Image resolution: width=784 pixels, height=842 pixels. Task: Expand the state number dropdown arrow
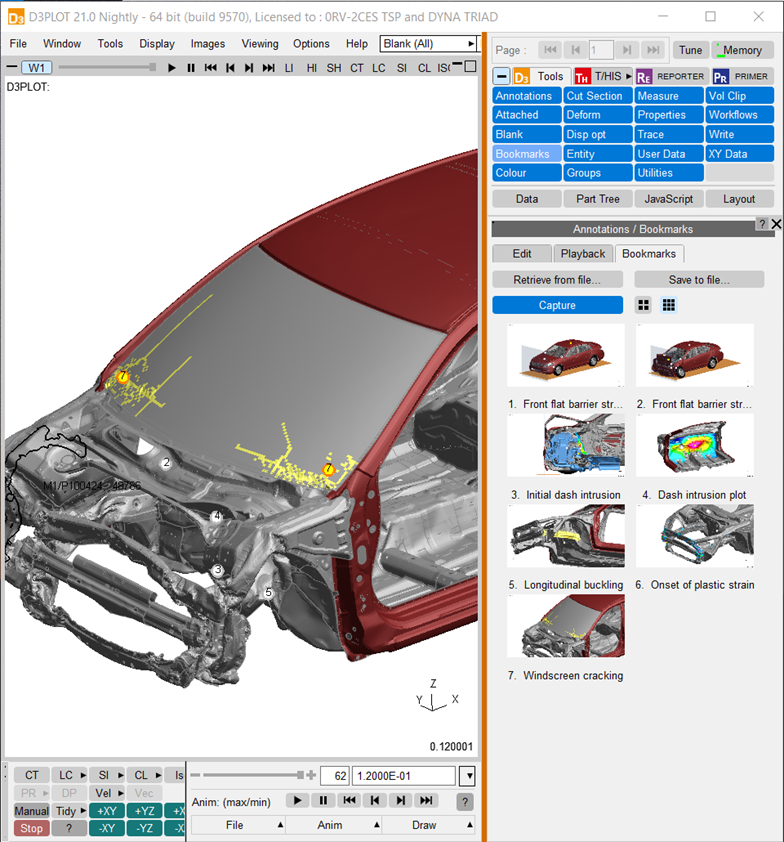(469, 776)
